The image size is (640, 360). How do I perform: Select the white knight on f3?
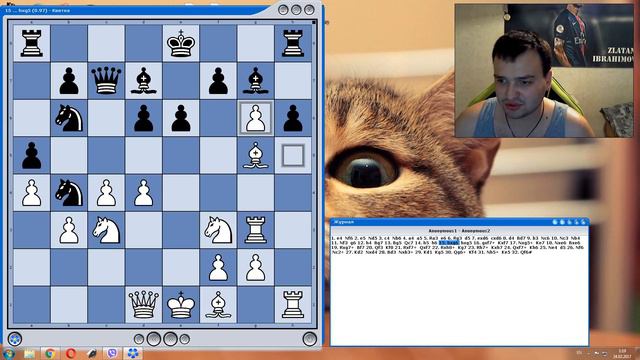tap(218, 230)
